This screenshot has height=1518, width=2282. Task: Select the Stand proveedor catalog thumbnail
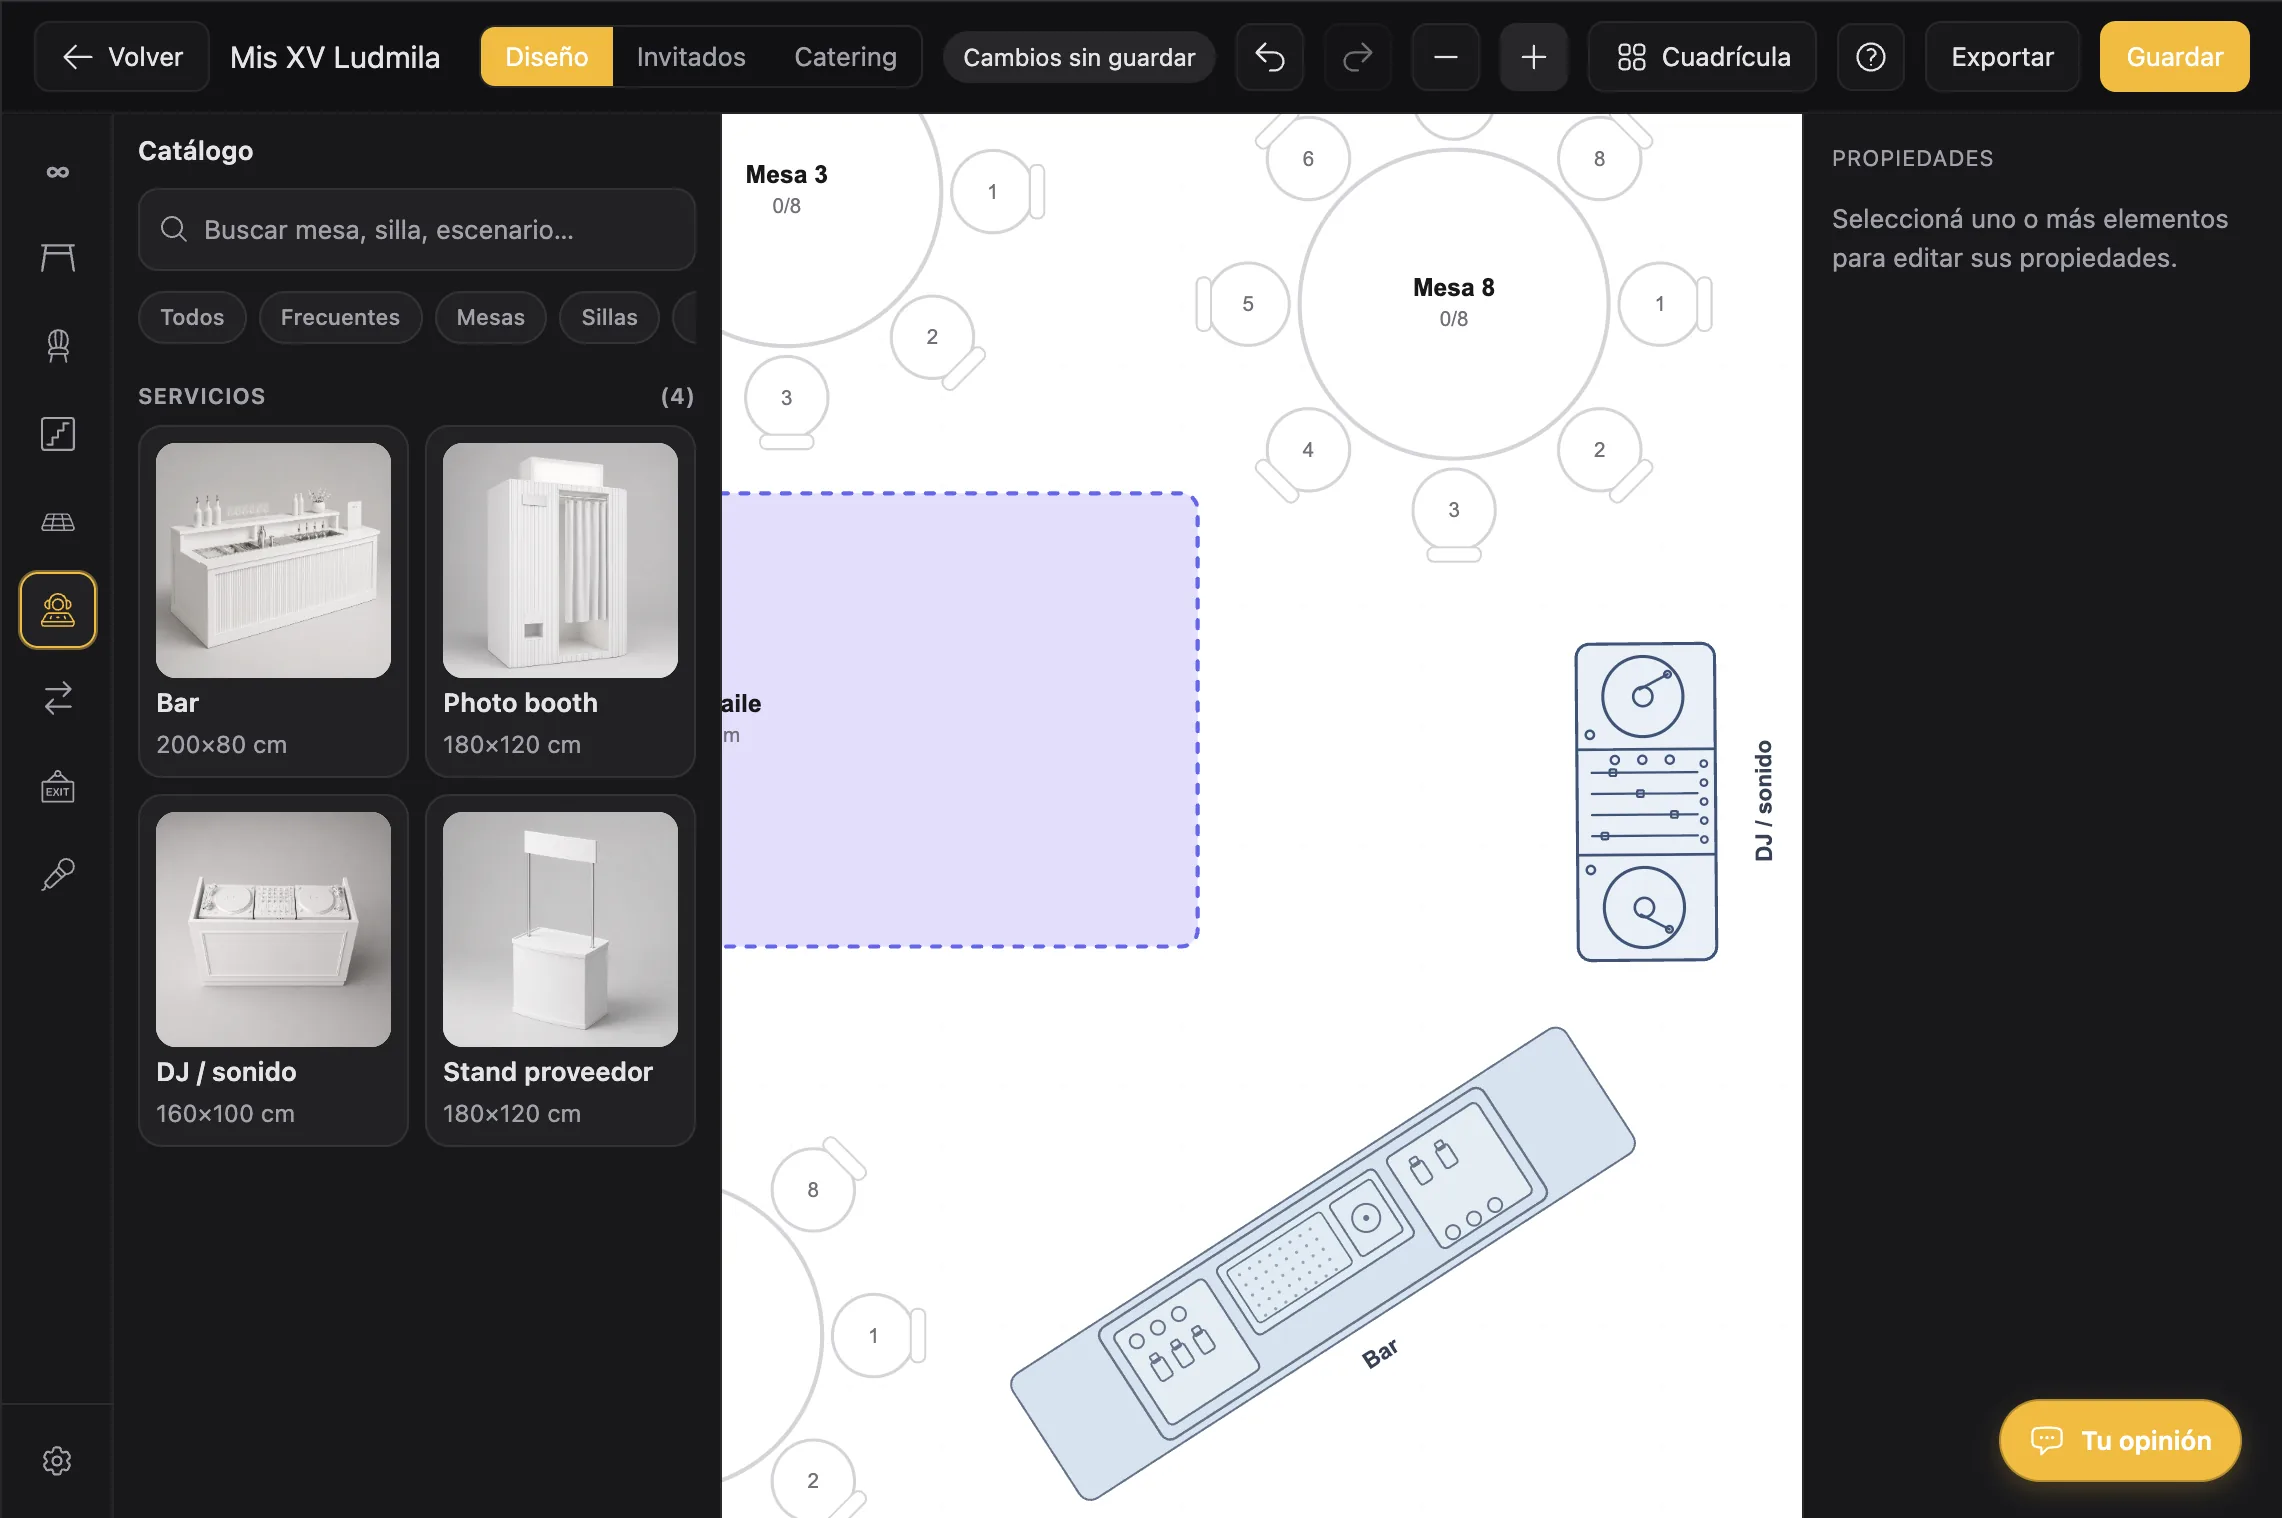[x=560, y=929]
